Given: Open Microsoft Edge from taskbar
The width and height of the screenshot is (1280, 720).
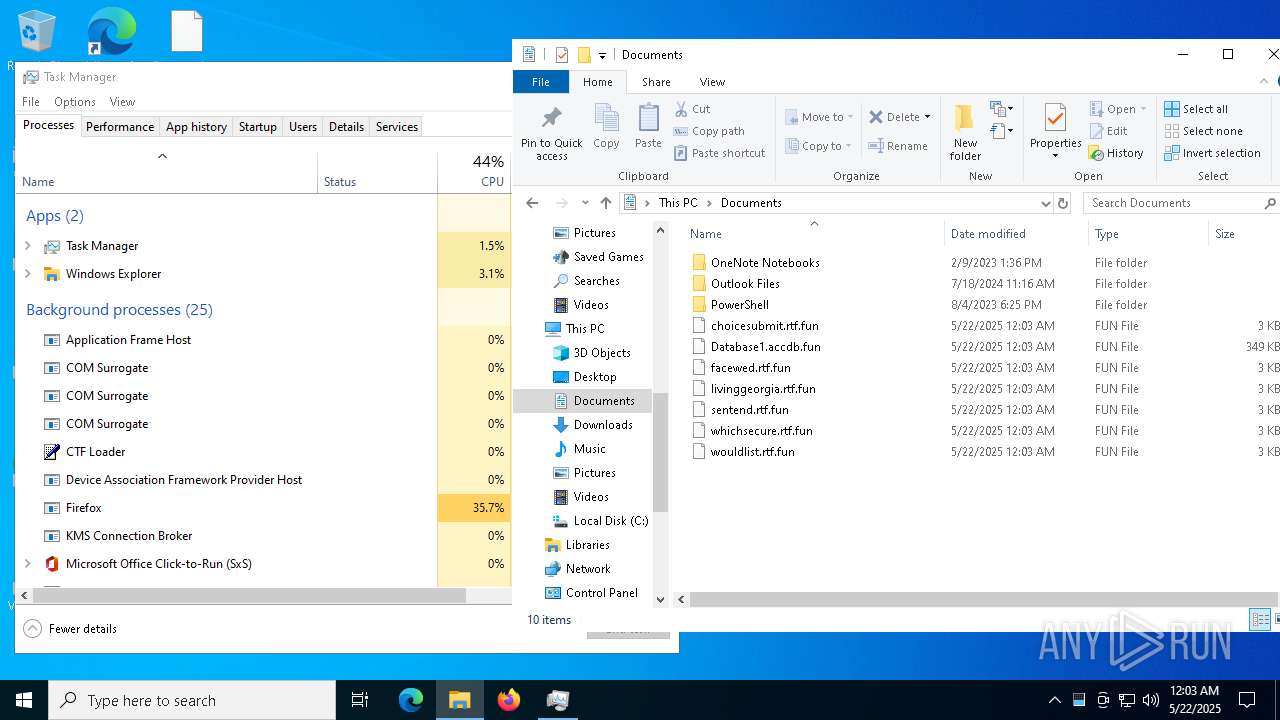Looking at the screenshot, I should (411, 700).
